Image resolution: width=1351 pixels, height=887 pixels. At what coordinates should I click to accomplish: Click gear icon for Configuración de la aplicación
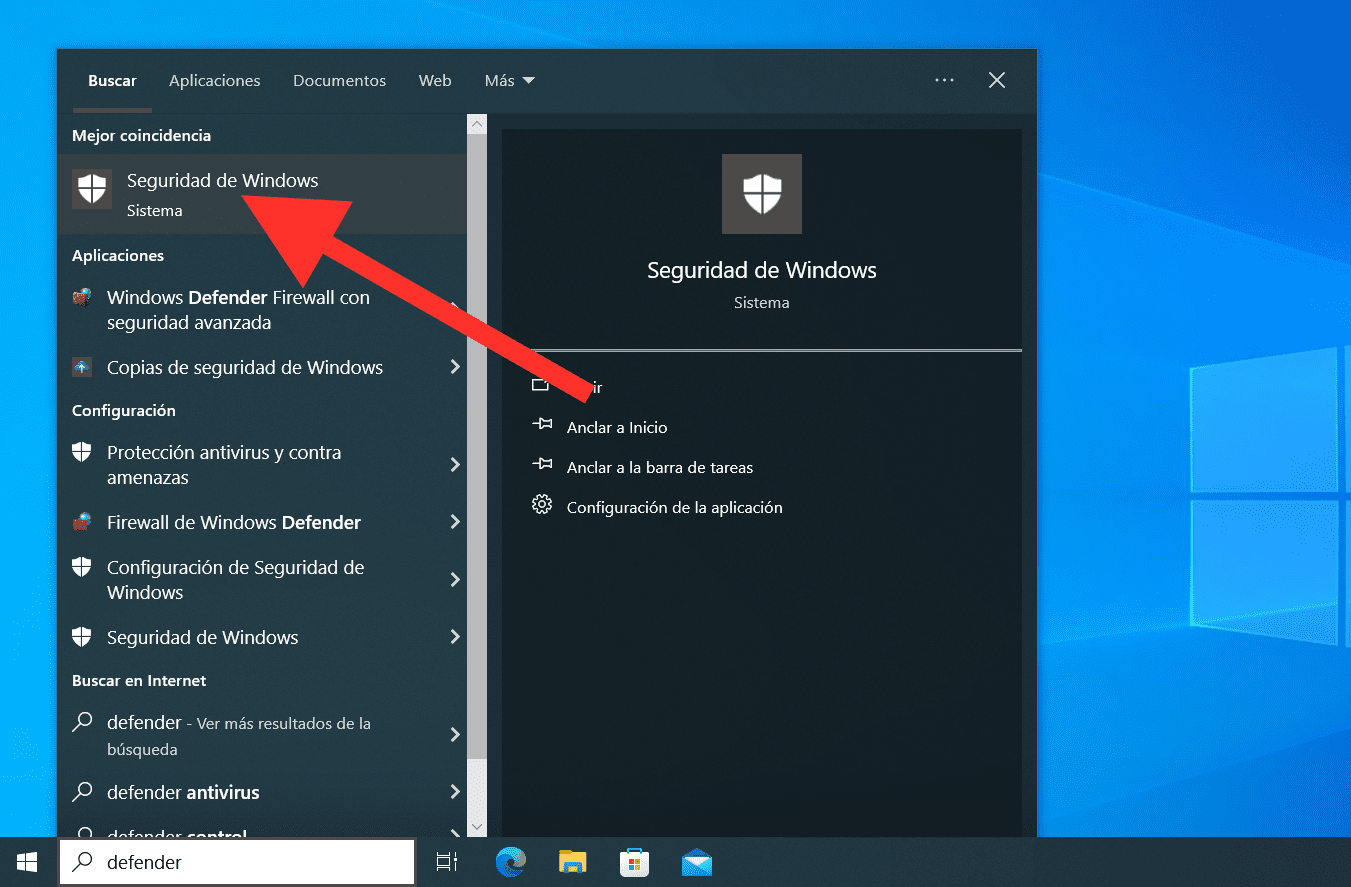(542, 504)
